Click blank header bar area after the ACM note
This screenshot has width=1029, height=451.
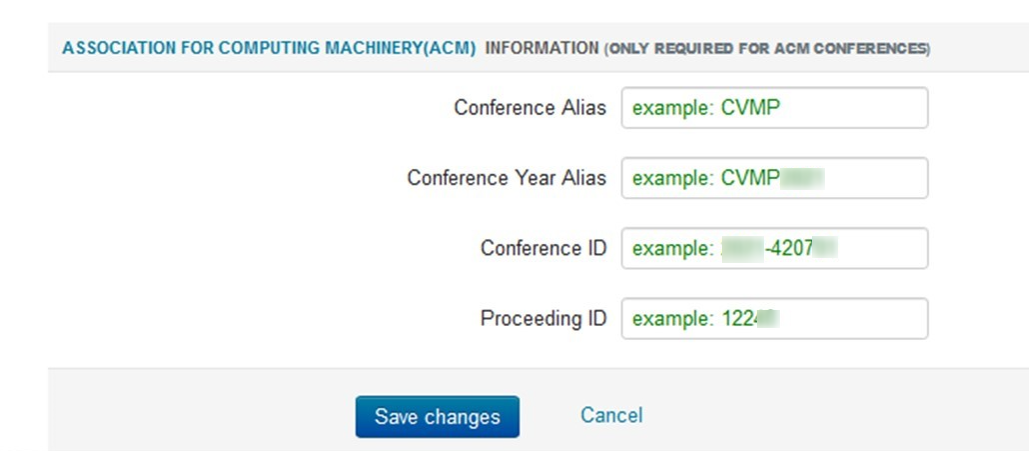[980, 48]
